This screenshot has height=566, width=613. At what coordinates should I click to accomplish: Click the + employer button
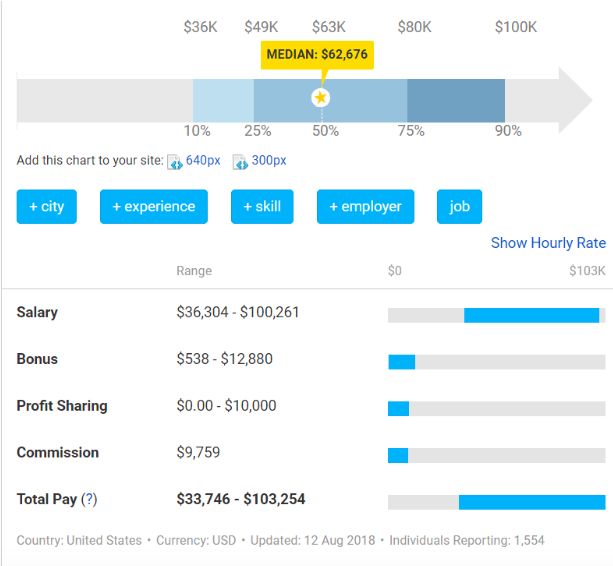pos(366,206)
